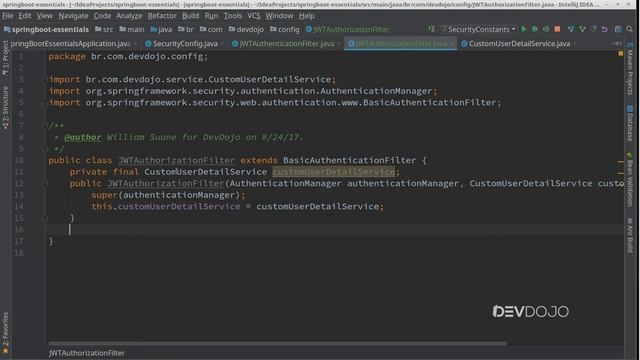Click the config breadcrumb folder
The width and height of the screenshot is (640, 360).
(285, 29)
